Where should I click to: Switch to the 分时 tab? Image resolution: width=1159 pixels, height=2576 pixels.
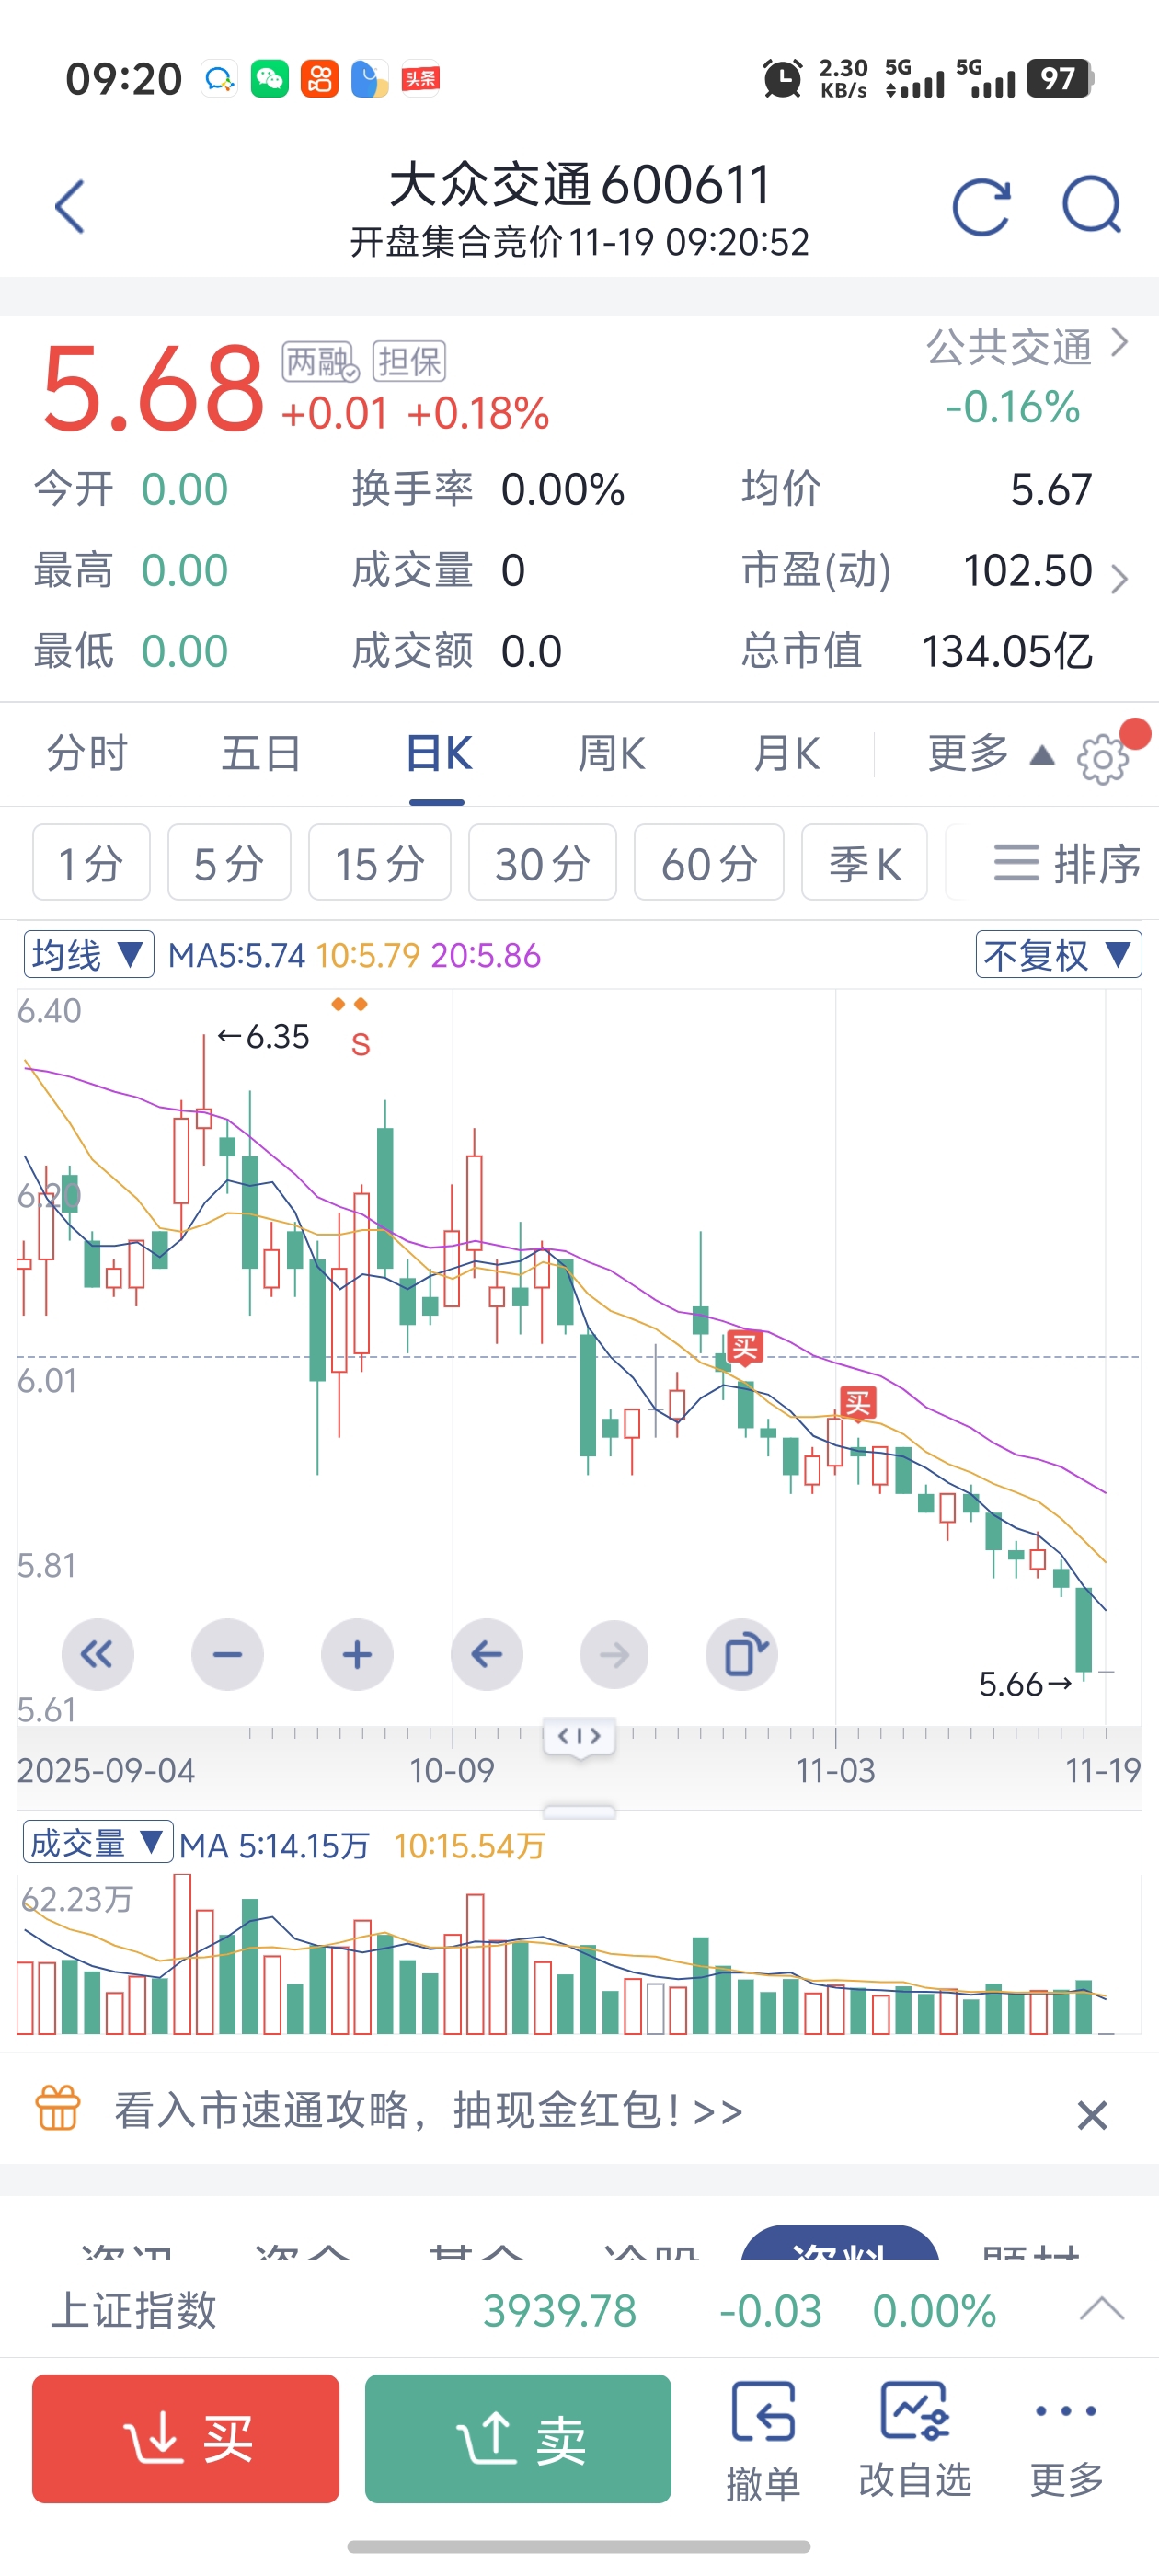(87, 754)
